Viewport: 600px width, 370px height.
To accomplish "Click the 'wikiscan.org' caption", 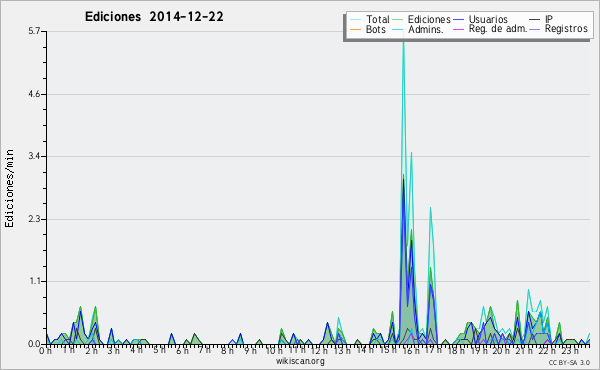I will [x=300, y=360].
